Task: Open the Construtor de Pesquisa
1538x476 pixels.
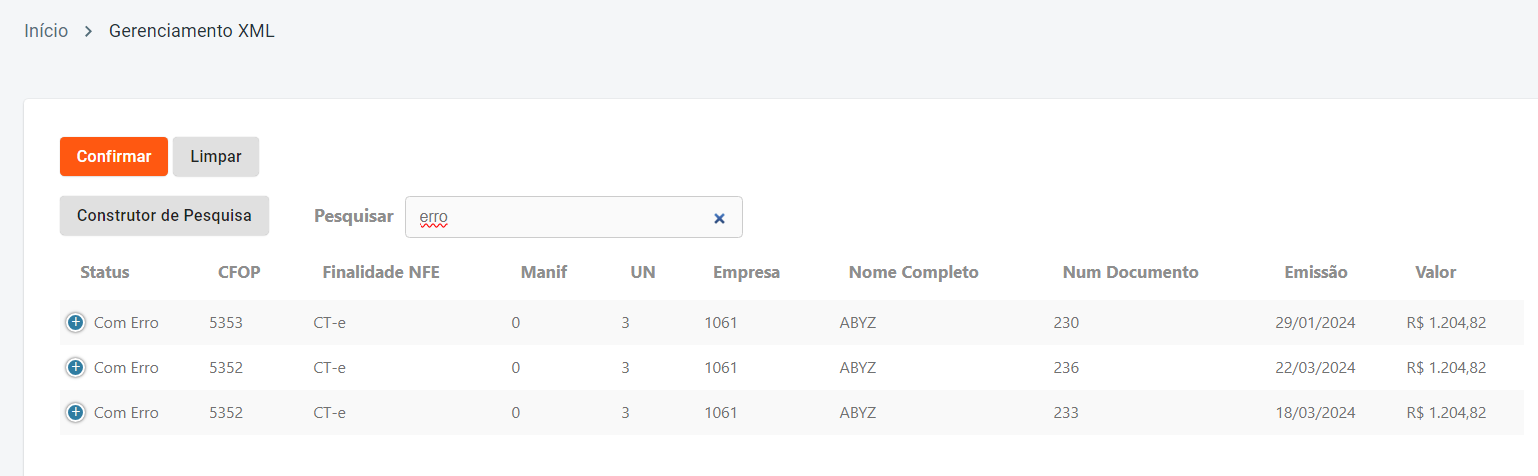Action: pos(164,216)
